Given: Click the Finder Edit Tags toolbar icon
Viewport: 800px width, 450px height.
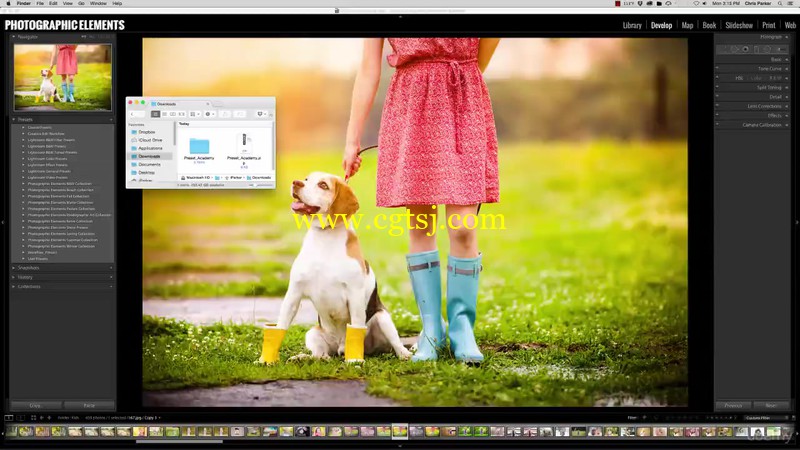Looking at the screenshot, I should tap(240, 114).
